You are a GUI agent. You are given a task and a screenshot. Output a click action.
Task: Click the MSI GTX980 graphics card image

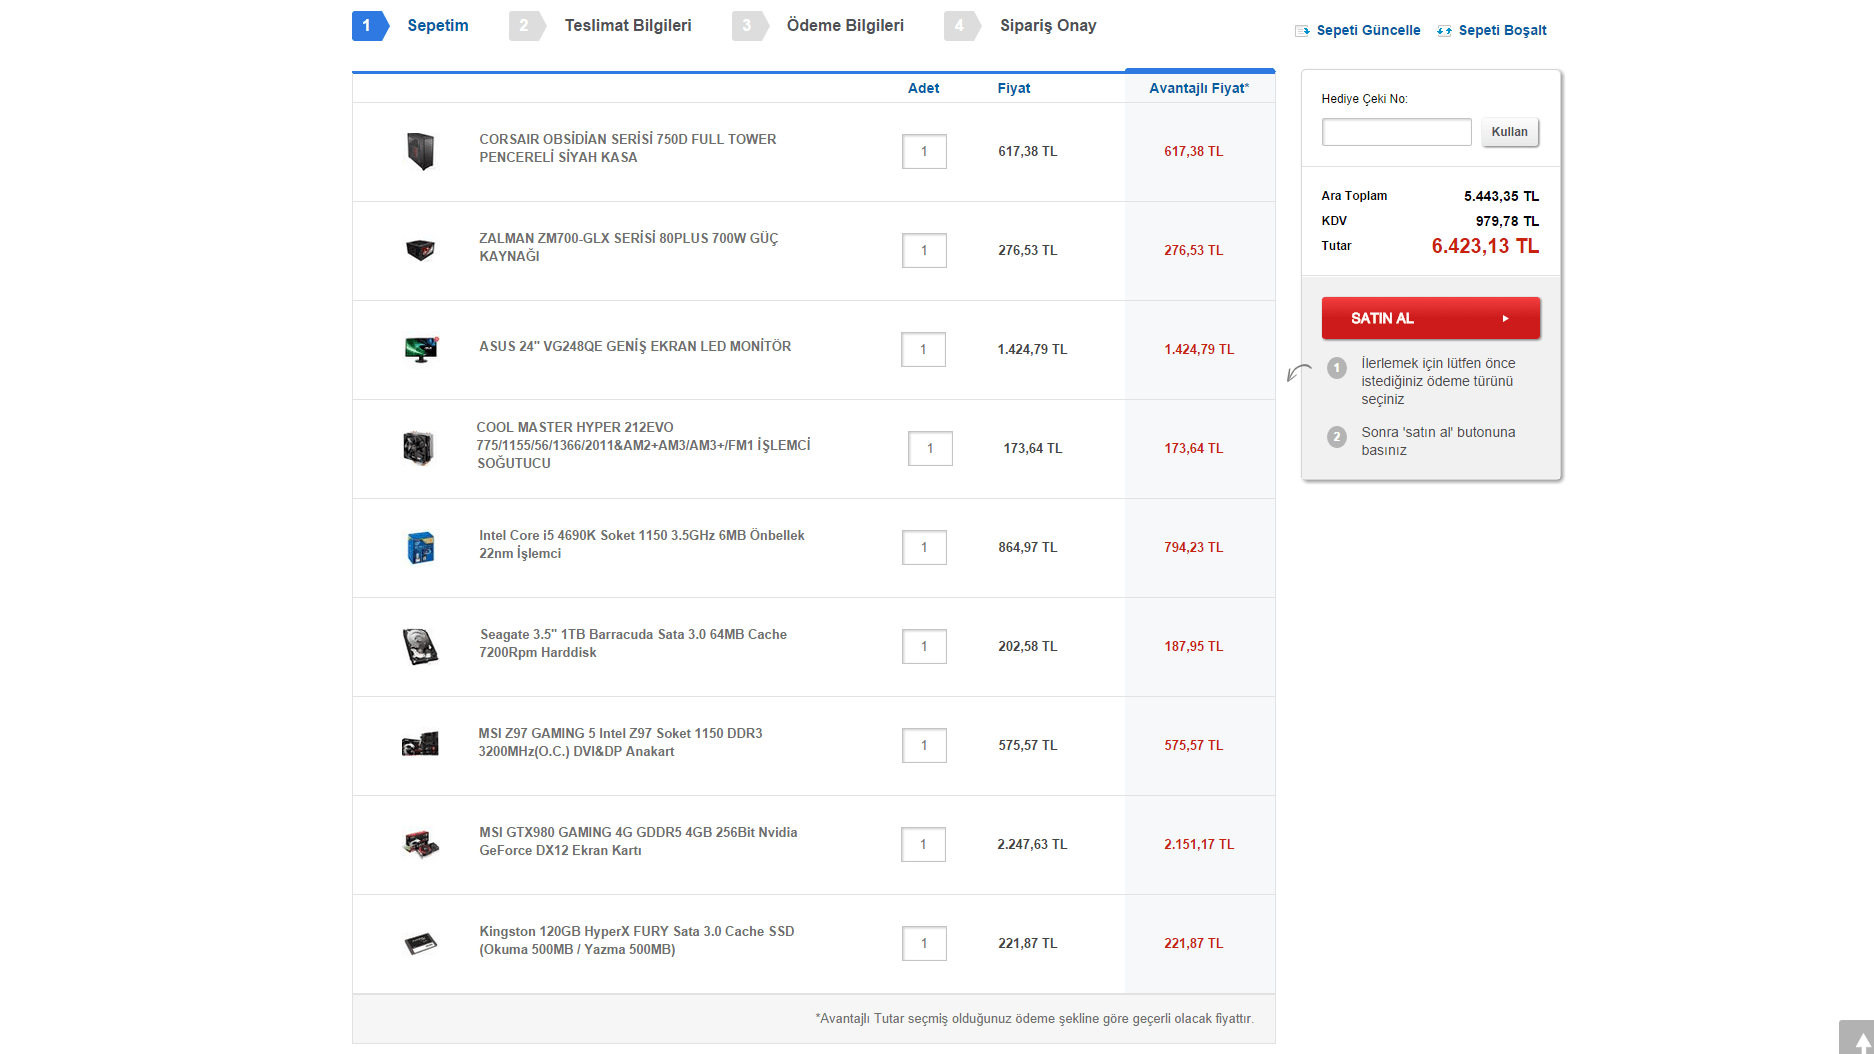click(421, 844)
